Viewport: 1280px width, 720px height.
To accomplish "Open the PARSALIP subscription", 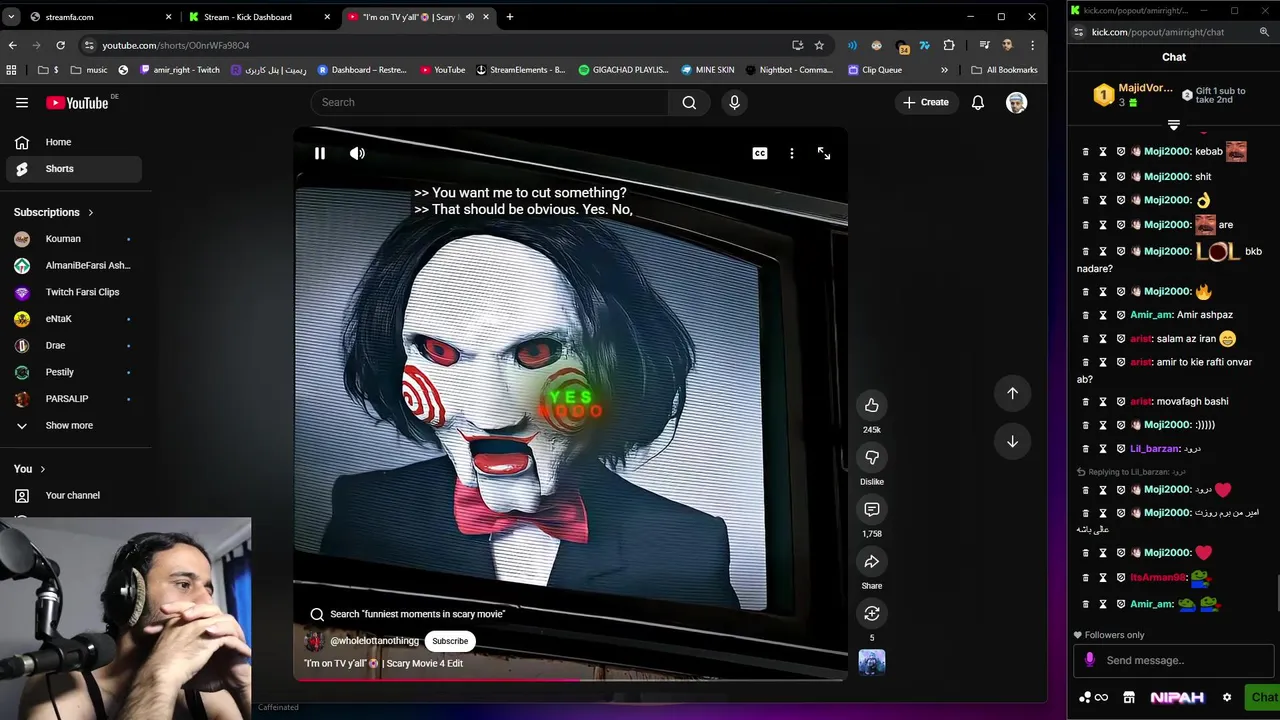I will pyautogui.click(x=72, y=399).
